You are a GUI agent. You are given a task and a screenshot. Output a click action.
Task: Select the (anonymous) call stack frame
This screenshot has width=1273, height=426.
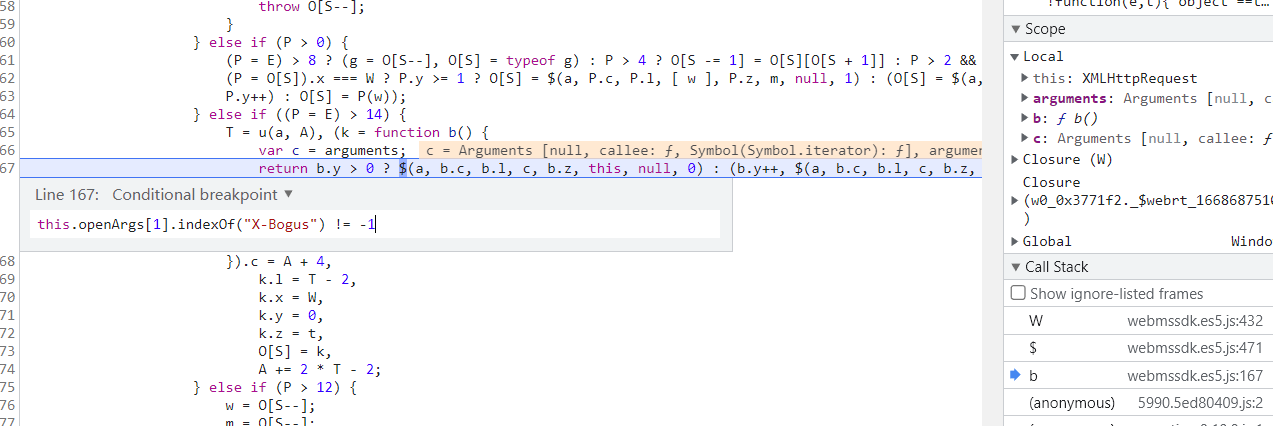point(1071,402)
